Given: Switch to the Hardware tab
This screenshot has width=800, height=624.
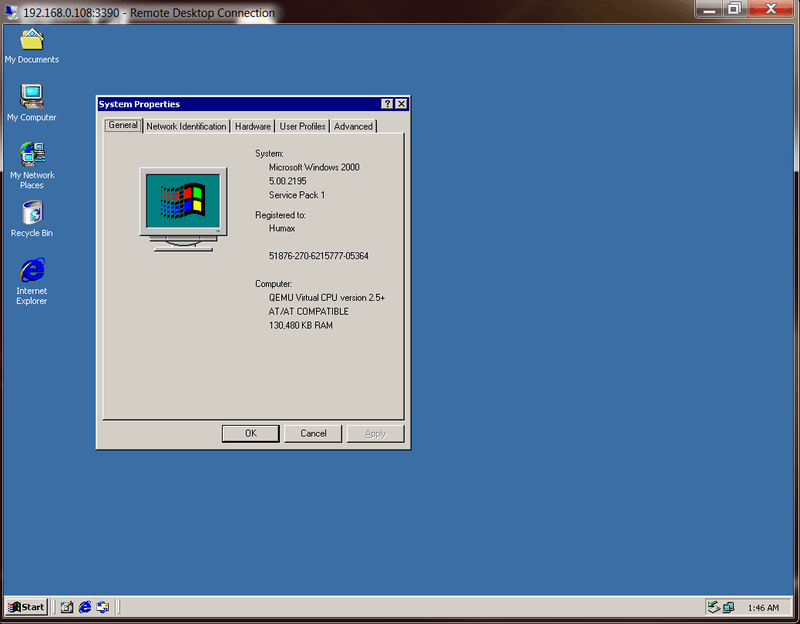Looking at the screenshot, I should point(253,127).
